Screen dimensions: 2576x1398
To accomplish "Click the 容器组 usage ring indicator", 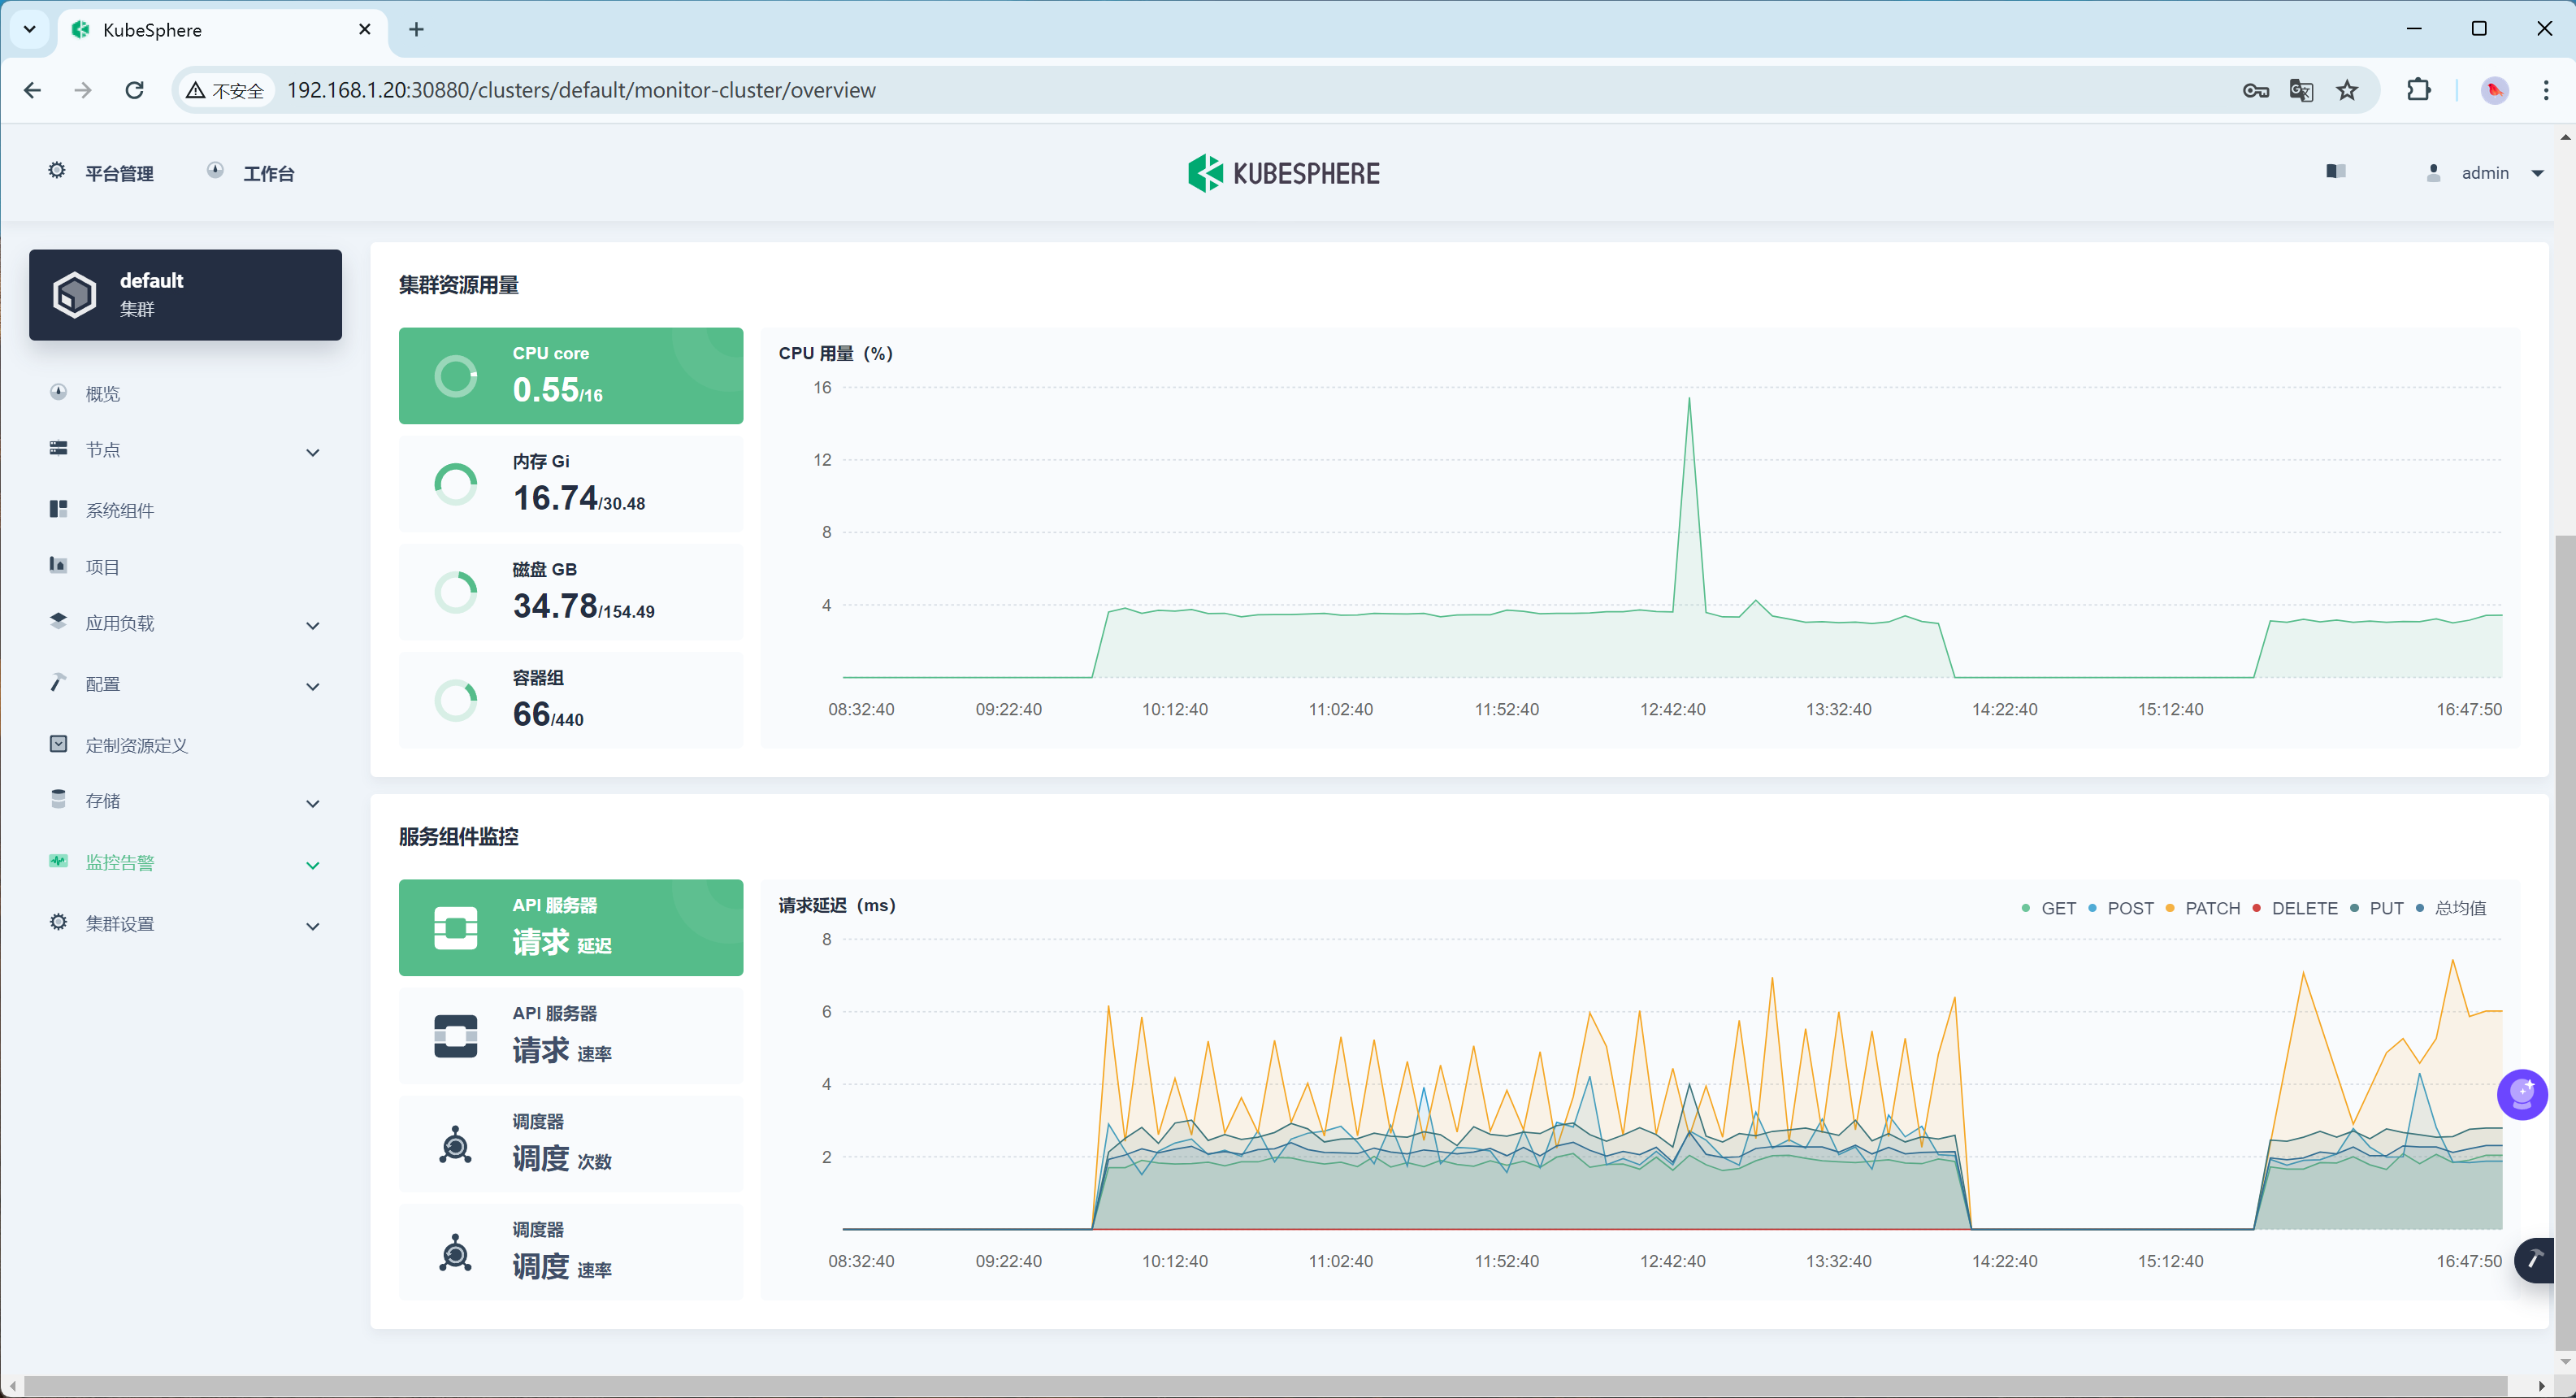I will tap(455, 700).
